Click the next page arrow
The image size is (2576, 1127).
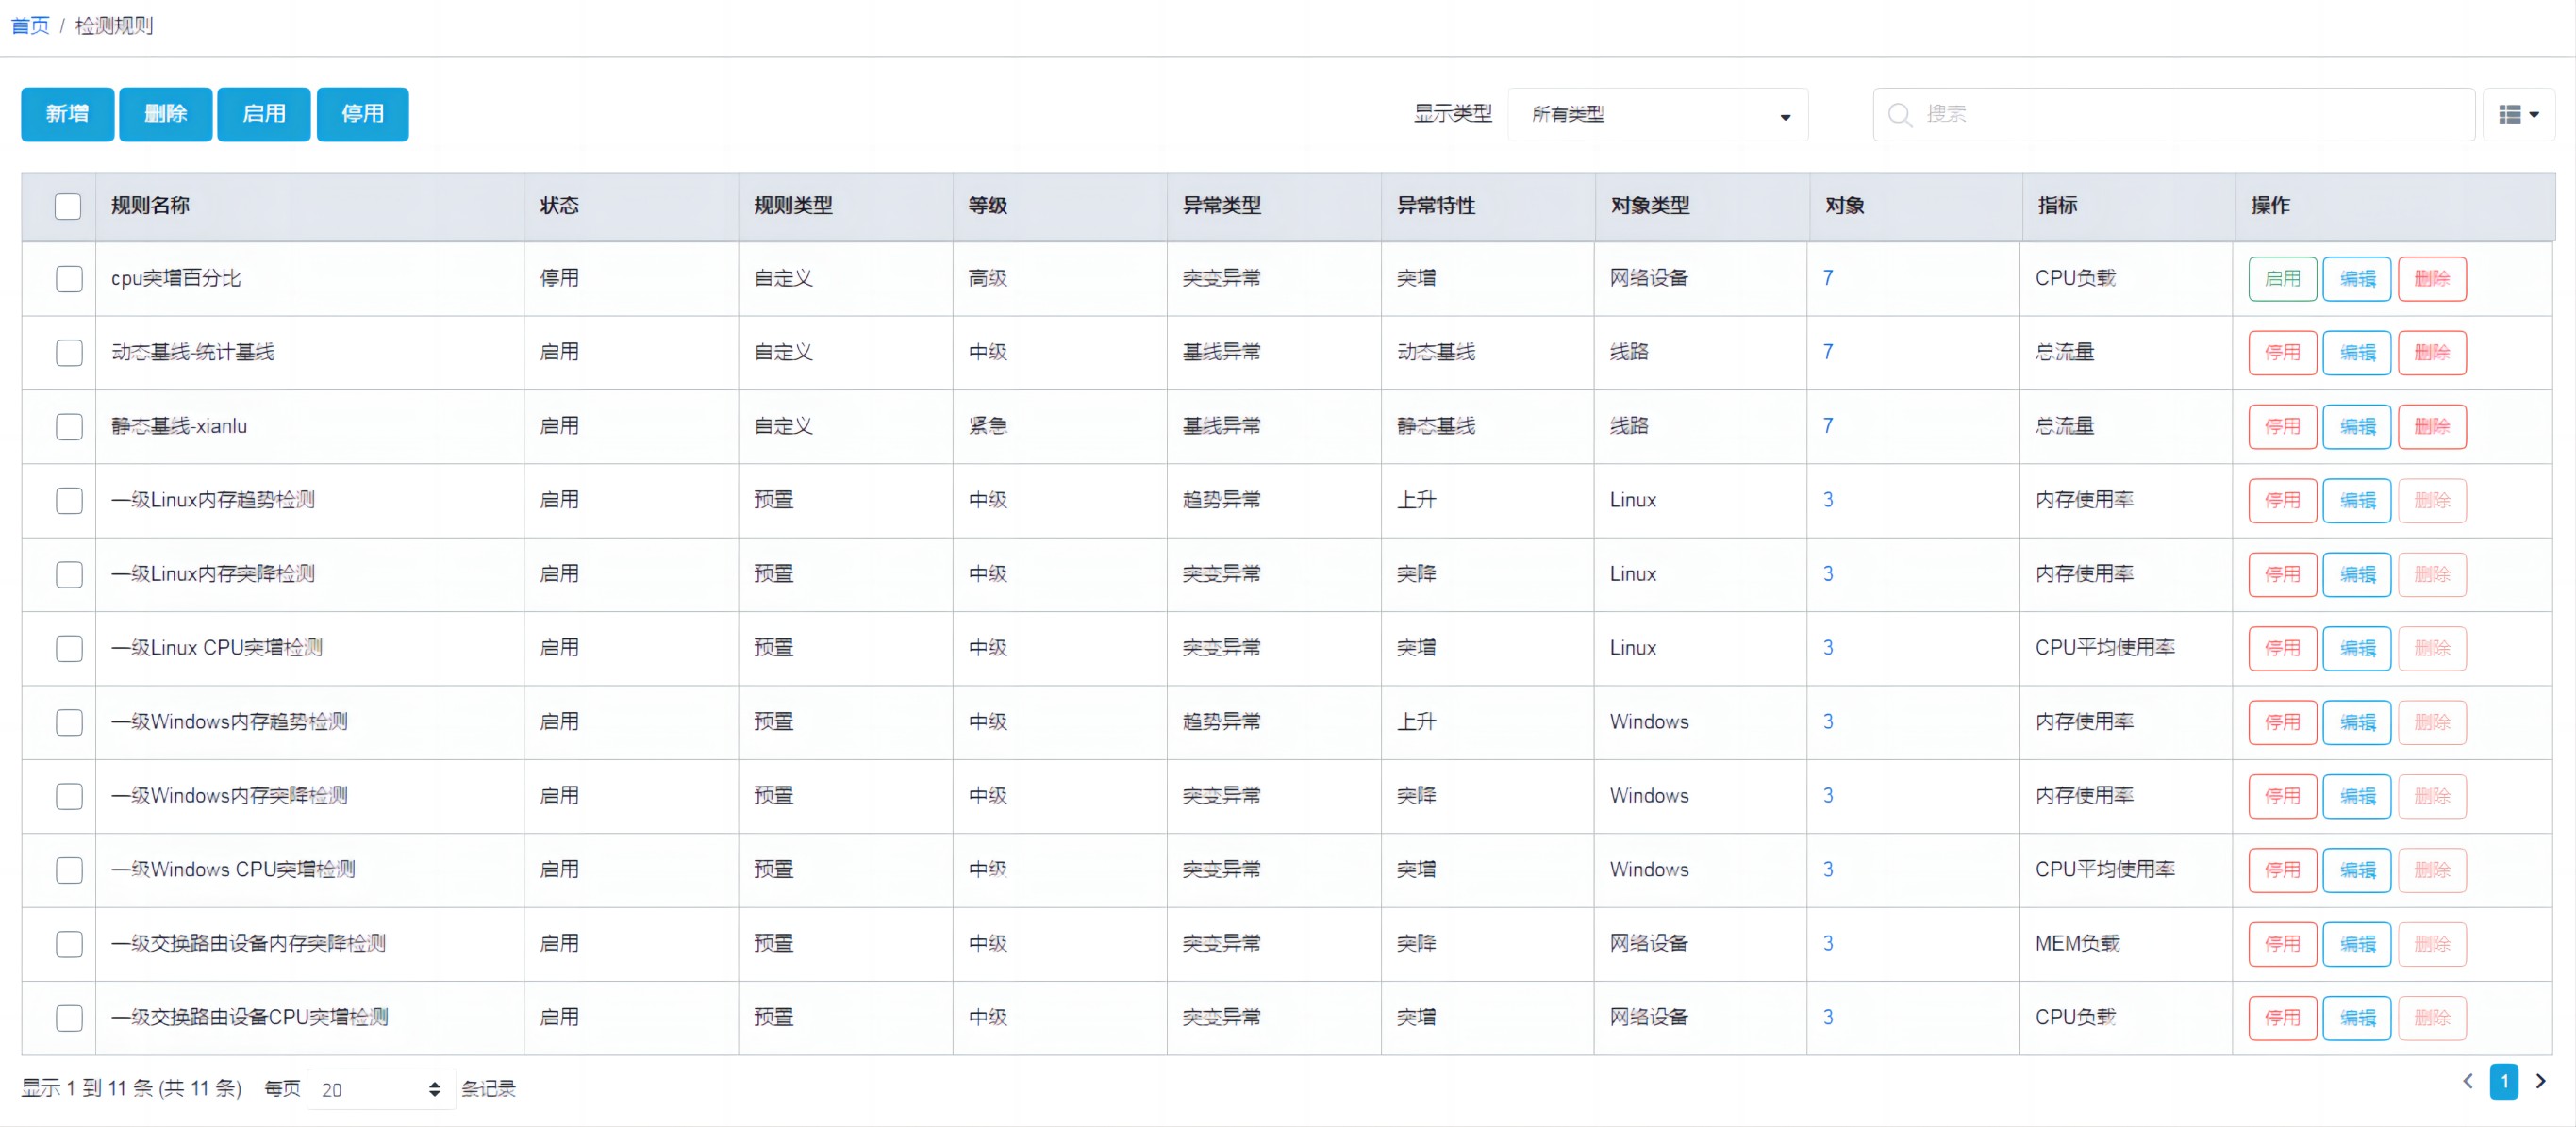pyautogui.click(x=2541, y=1082)
